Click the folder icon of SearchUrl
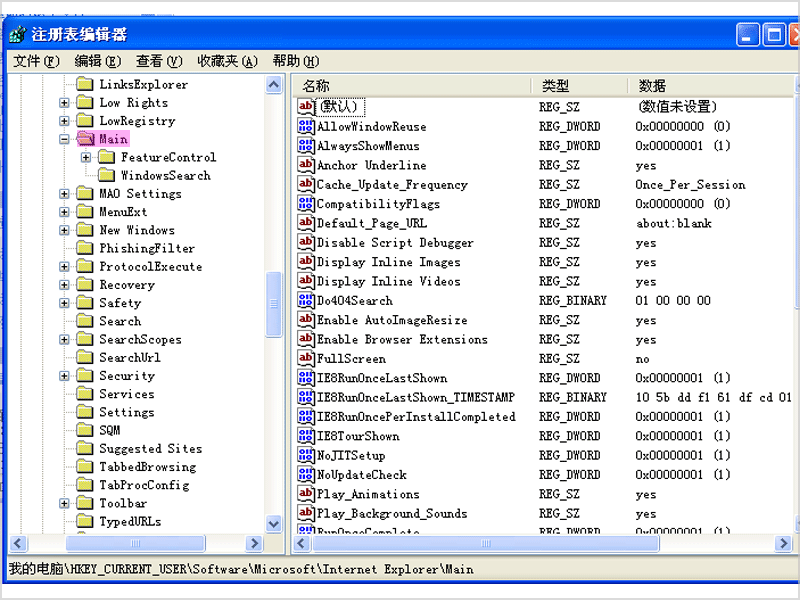The height and width of the screenshot is (600, 800). [x=85, y=358]
